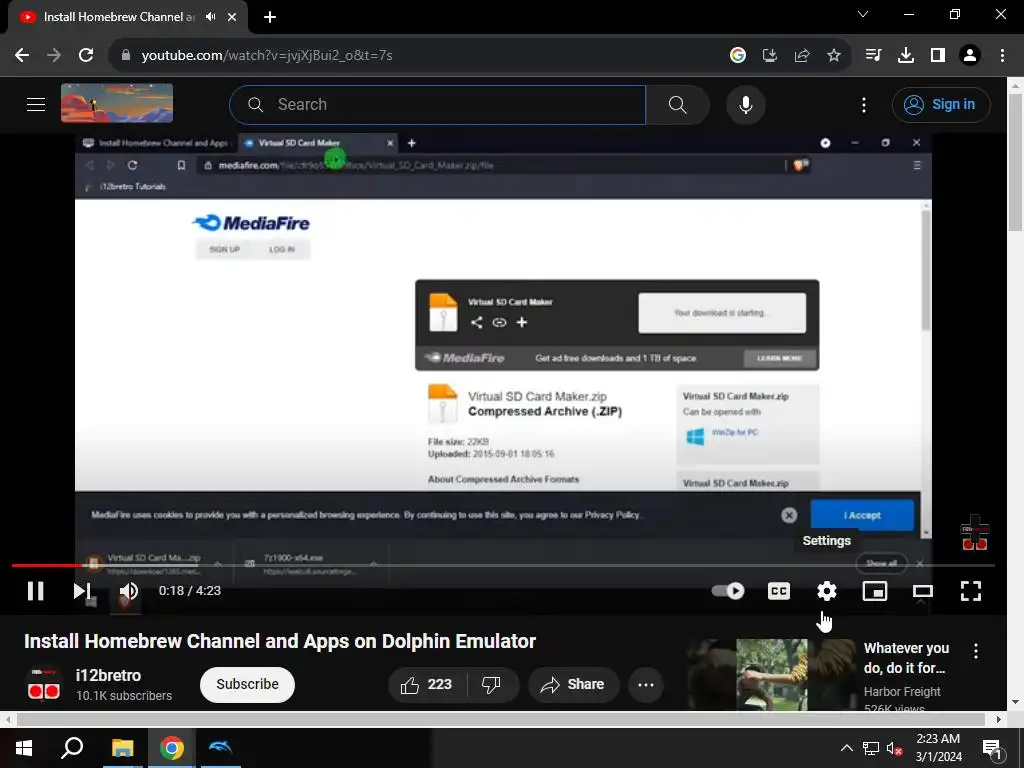1024x768 pixels.
Task: Open the player Settings gear
Action: (x=827, y=591)
